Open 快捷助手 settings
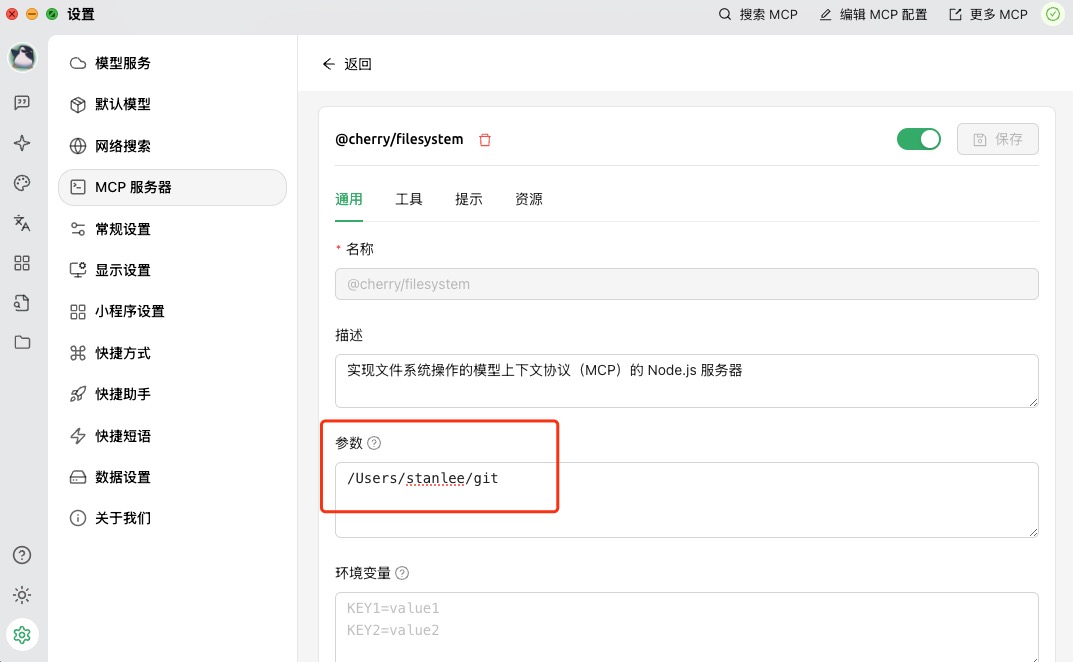Viewport: 1073px width, 662px height. coord(172,394)
